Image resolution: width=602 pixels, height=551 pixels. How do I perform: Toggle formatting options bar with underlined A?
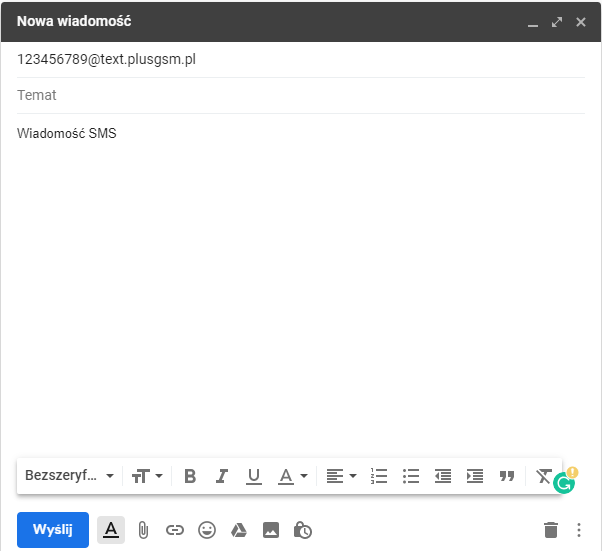[x=111, y=530]
